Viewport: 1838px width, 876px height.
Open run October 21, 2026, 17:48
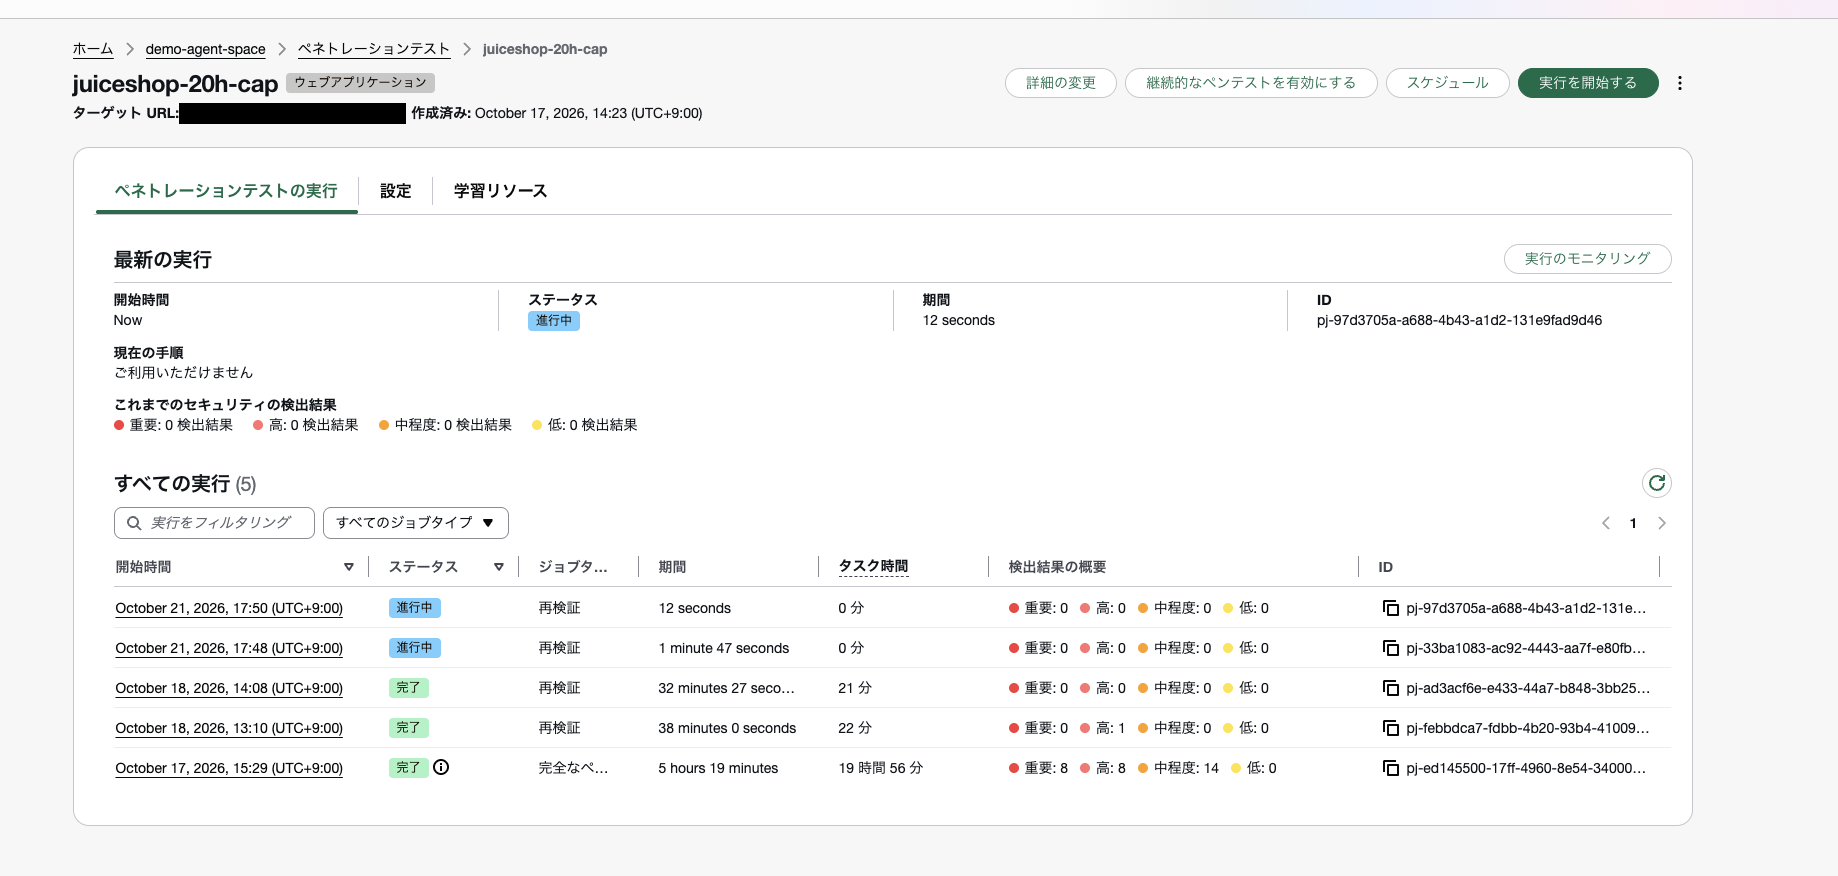pos(229,648)
